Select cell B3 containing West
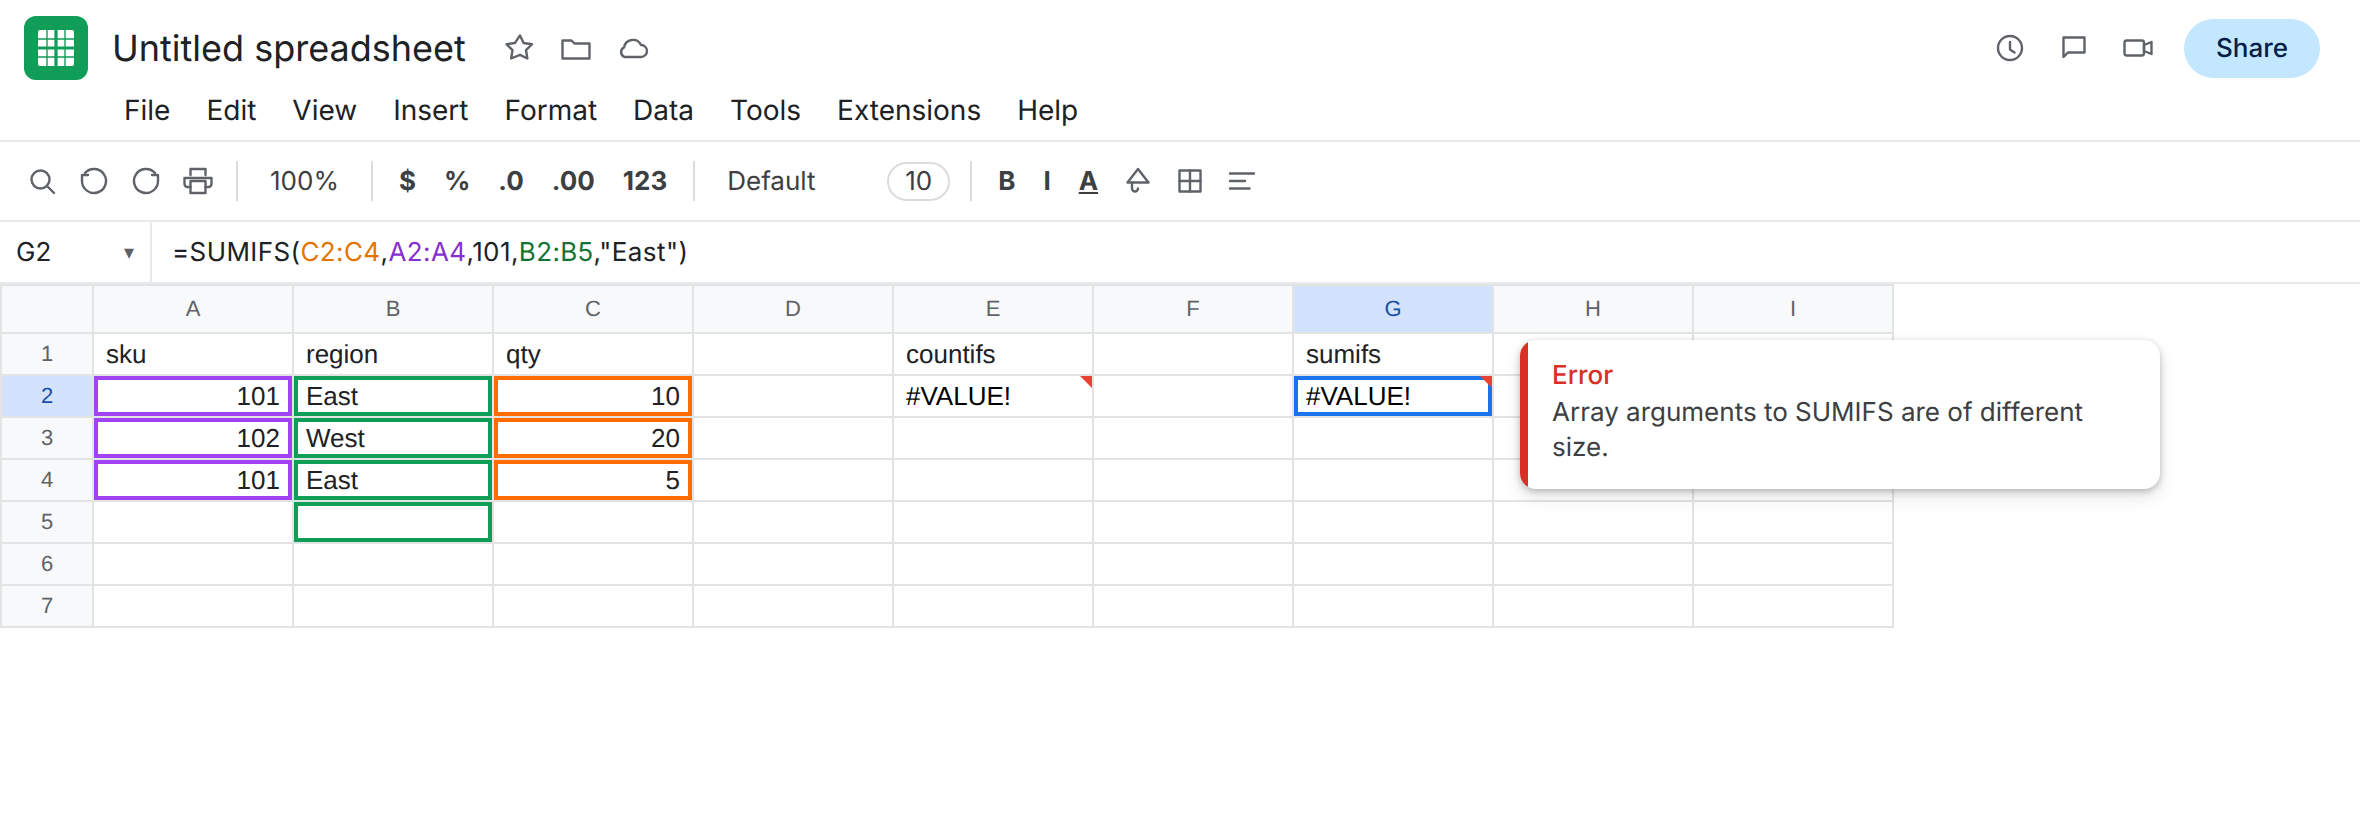The height and width of the screenshot is (840, 2360). (x=392, y=438)
